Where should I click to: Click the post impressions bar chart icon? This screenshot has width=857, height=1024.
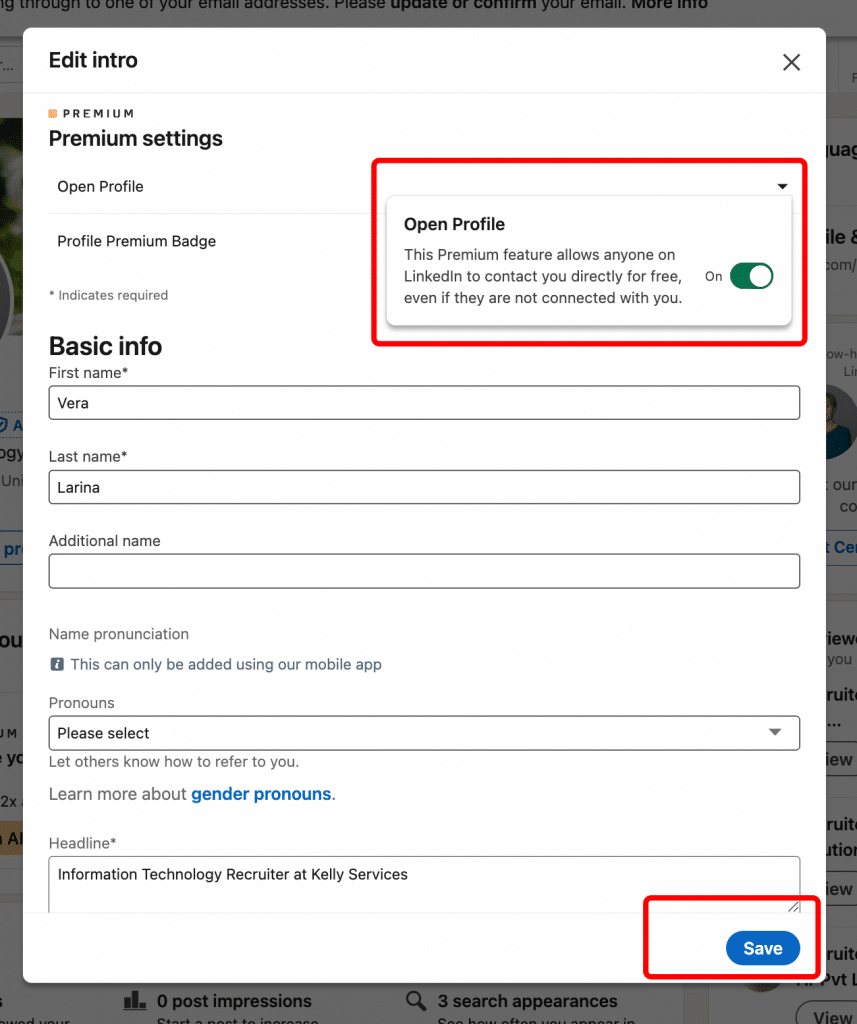click(134, 1000)
